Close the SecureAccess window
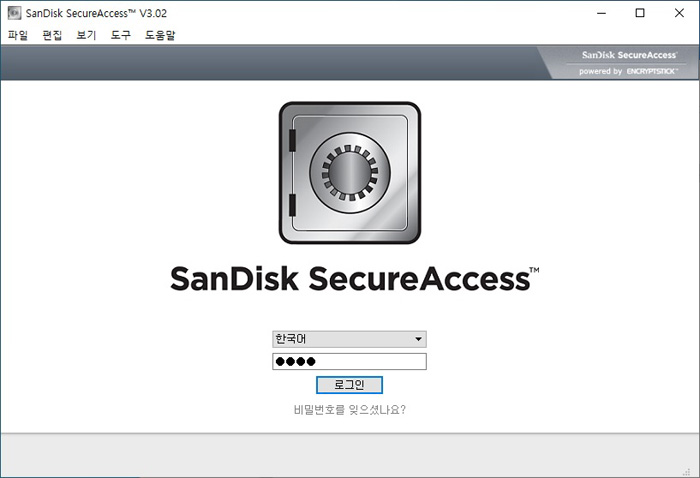Viewport: 700px width, 478px height. click(x=679, y=13)
